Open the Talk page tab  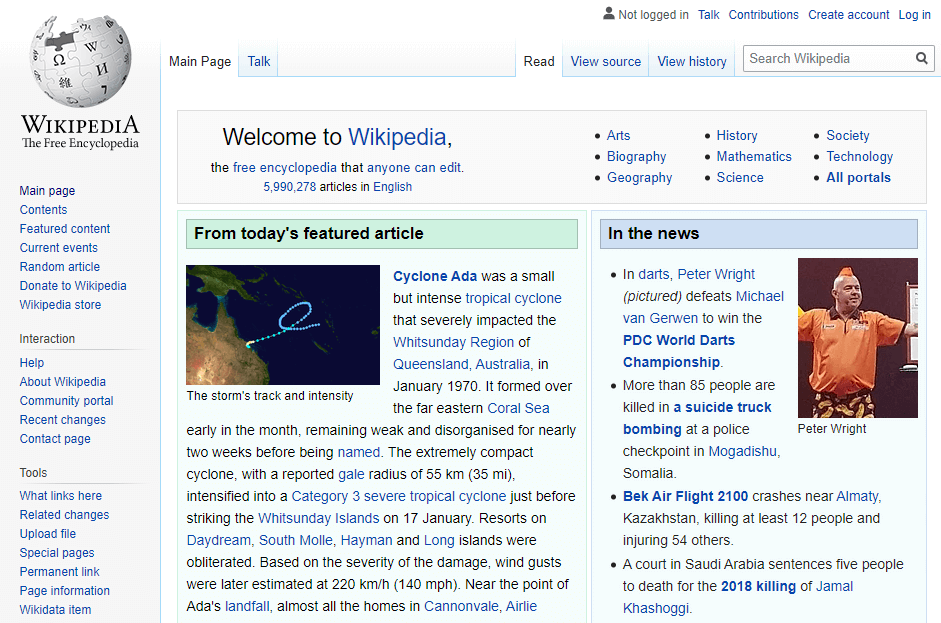tap(258, 61)
